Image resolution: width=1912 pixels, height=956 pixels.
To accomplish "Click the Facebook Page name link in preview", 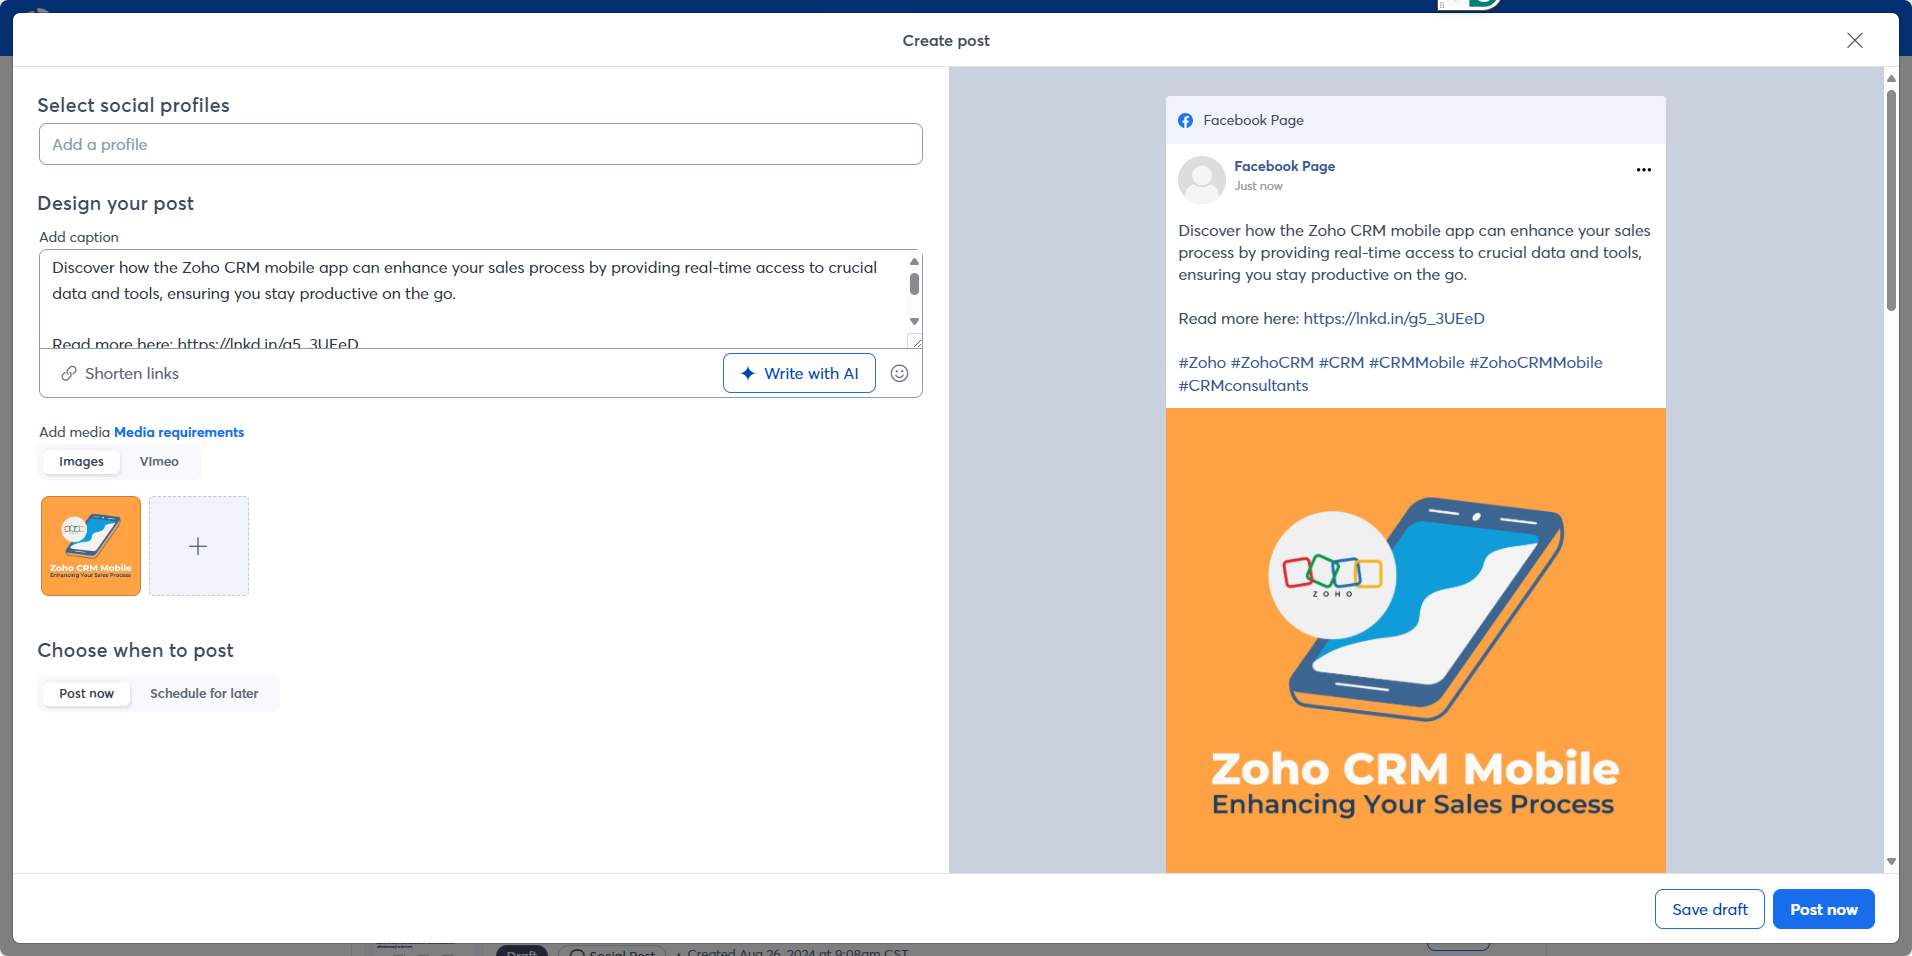I will (x=1284, y=166).
